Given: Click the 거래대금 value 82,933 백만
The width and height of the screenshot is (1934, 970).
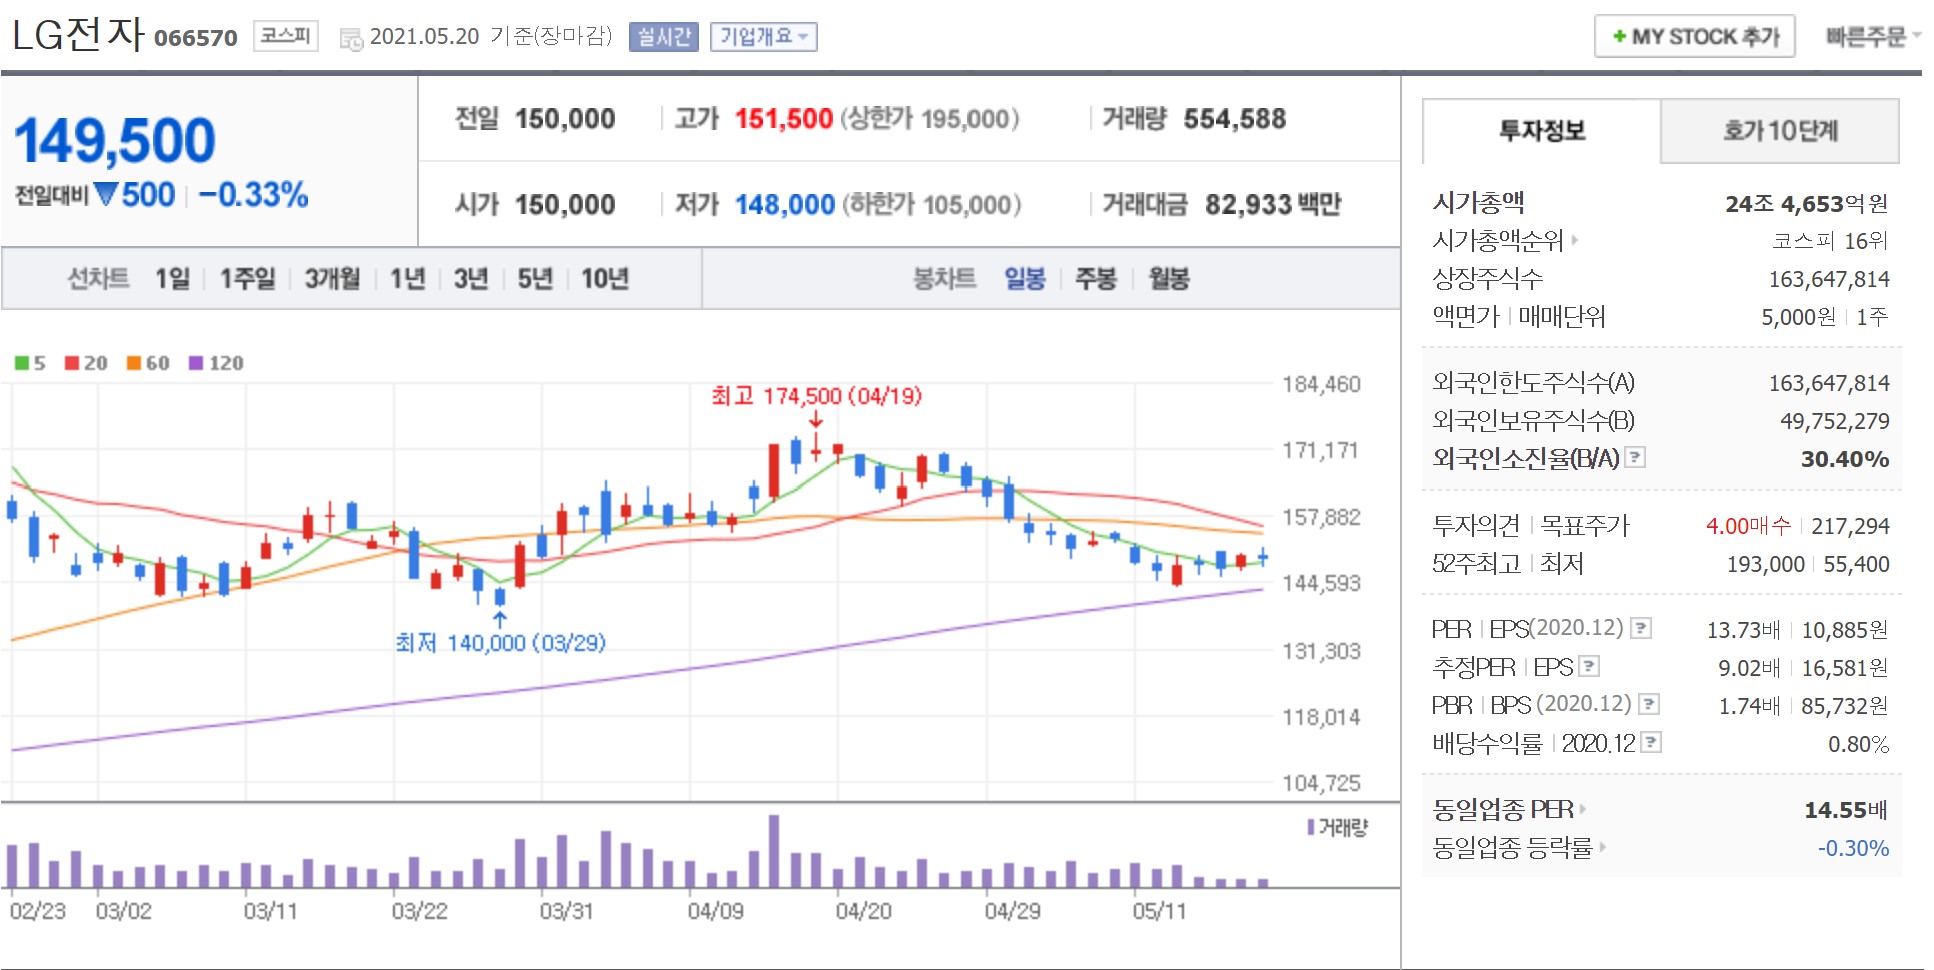Looking at the screenshot, I should [1273, 205].
